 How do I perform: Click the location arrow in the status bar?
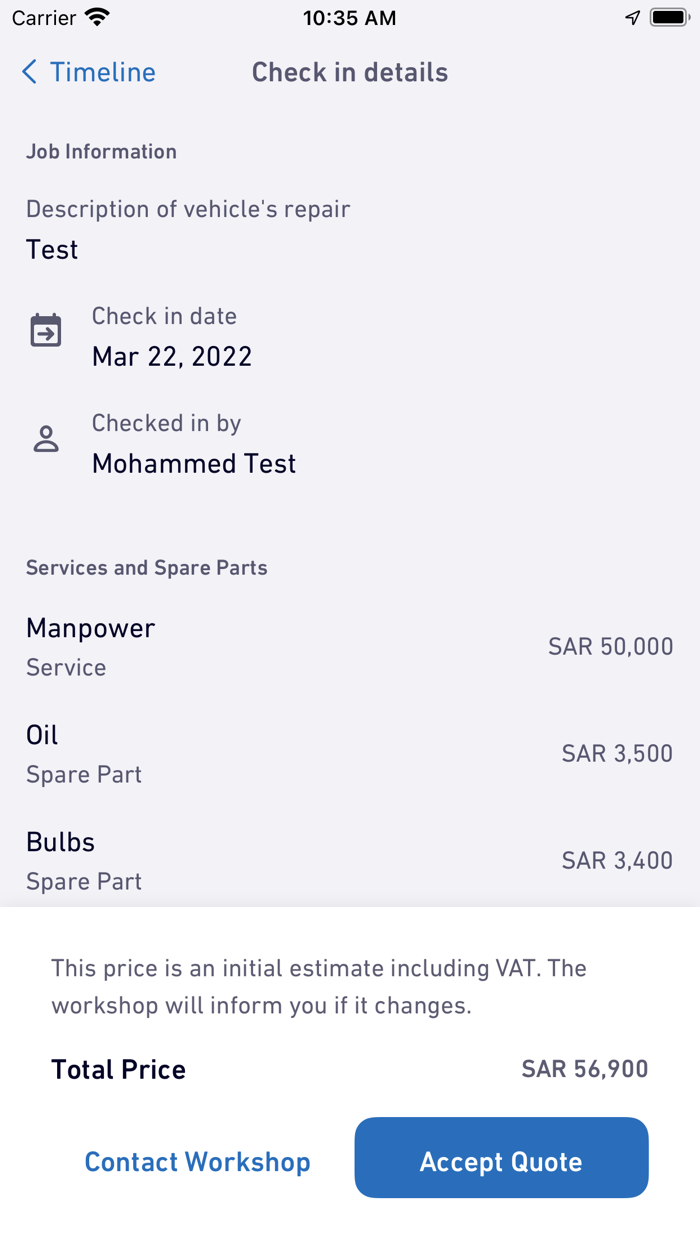630,17
